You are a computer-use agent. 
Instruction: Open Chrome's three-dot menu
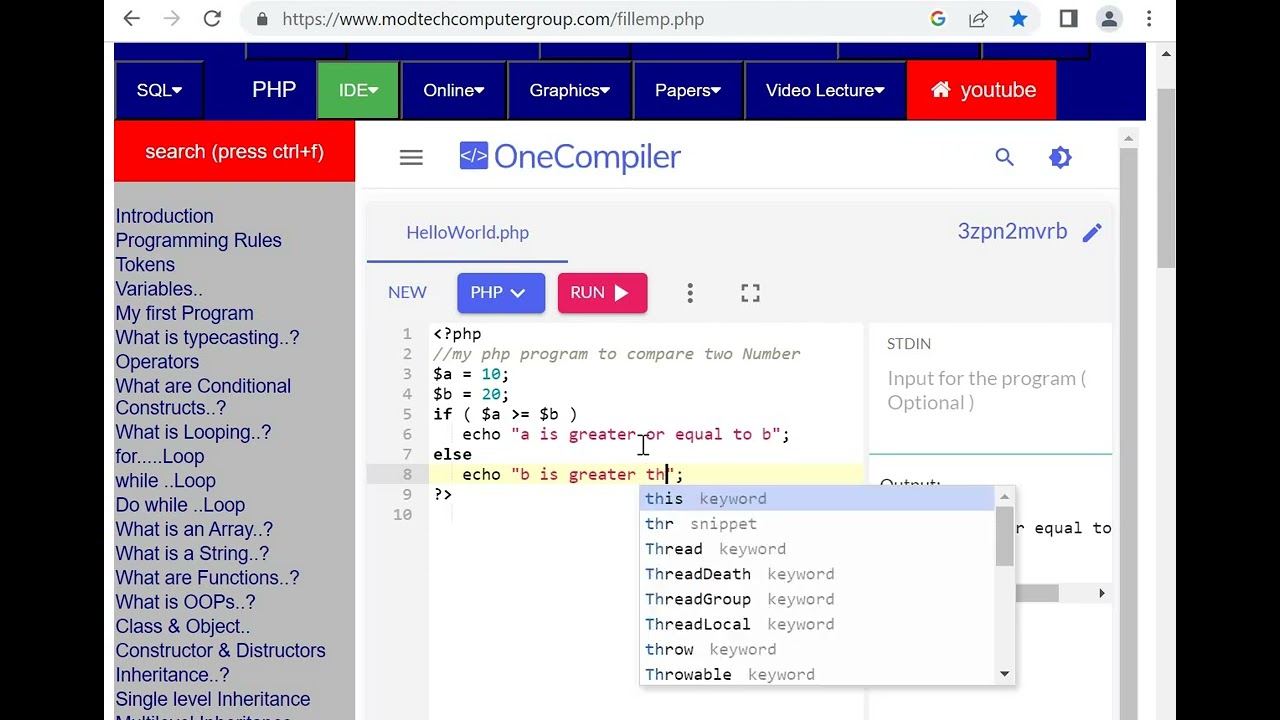tap(1149, 19)
